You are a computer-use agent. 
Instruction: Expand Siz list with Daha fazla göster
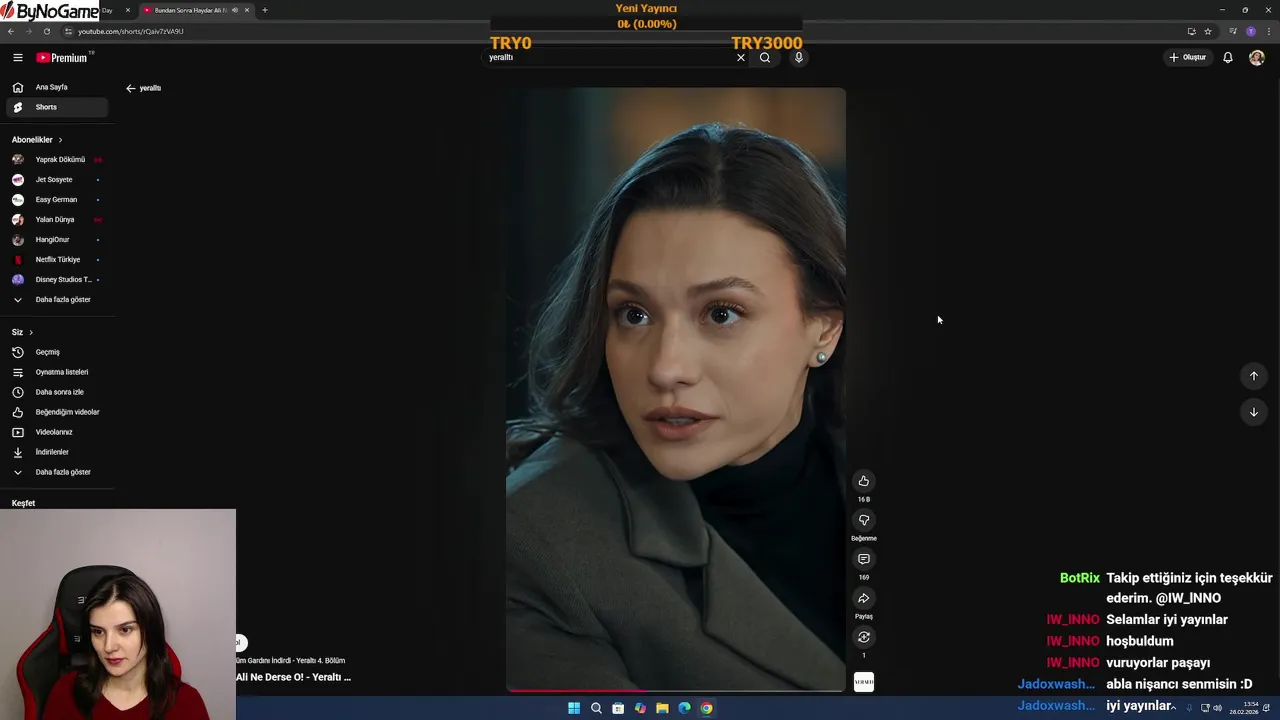(x=57, y=472)
